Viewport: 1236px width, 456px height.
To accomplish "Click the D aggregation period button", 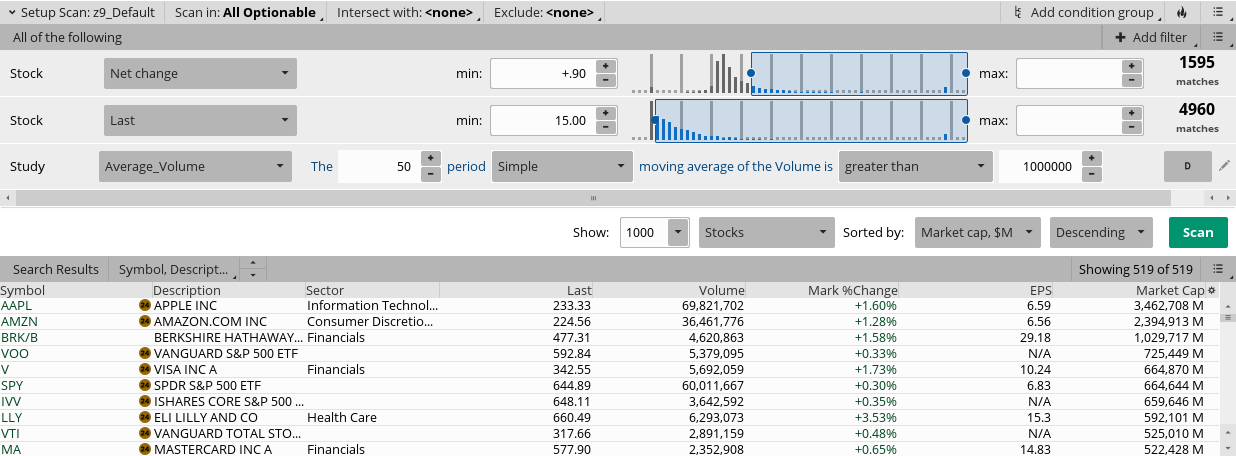I will pyautogui.click(x=1188, y=166).
